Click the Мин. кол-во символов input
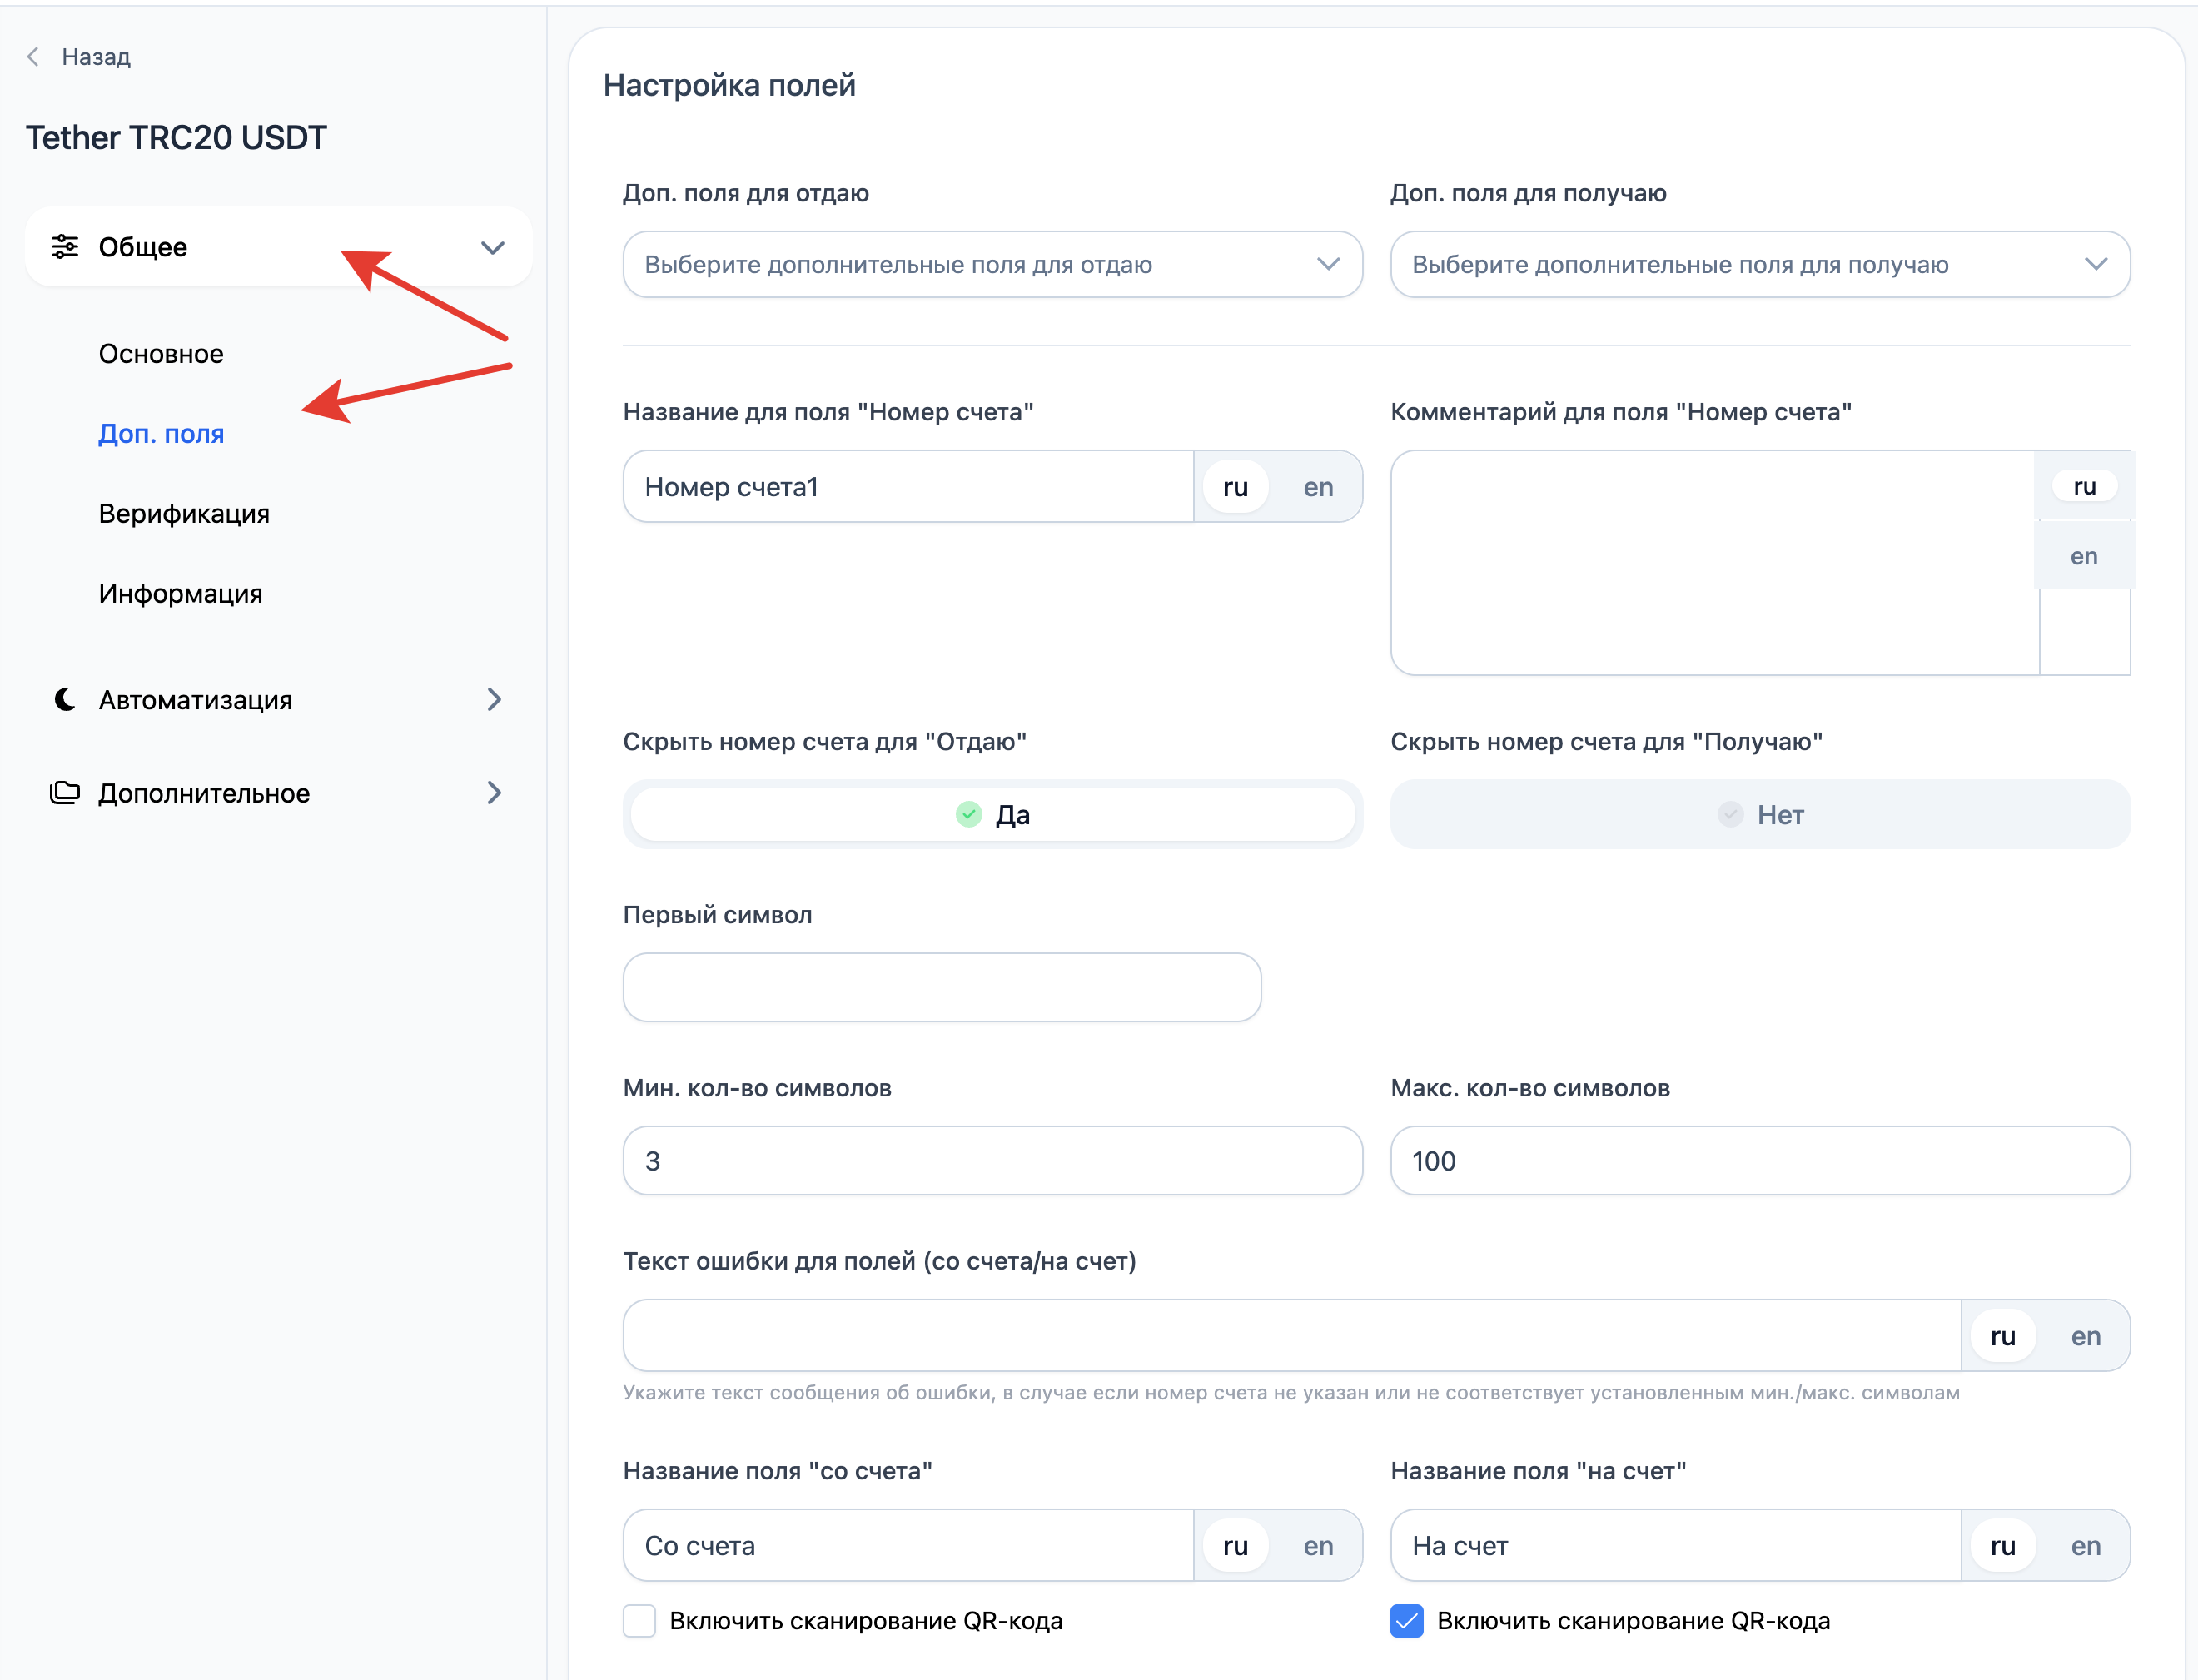This screenshot has width=2198, height=1680. click(992, 1160)
